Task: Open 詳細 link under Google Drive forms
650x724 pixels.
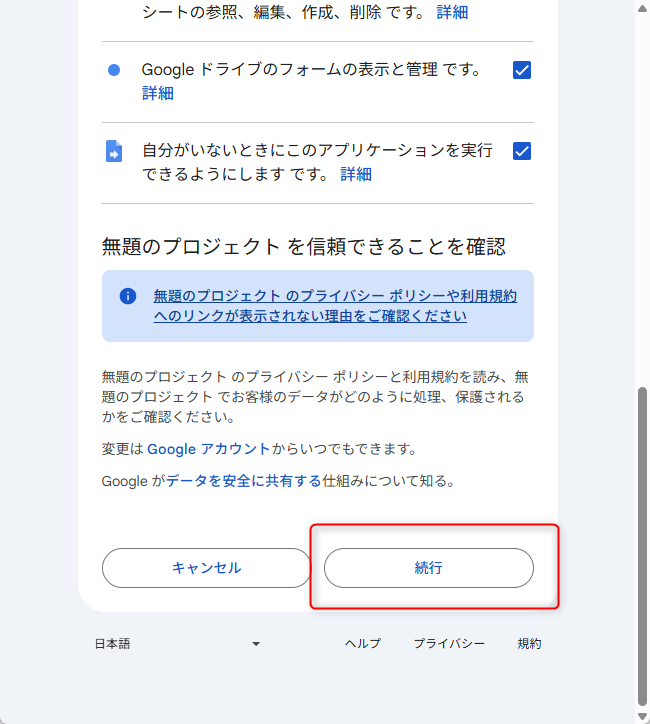Action: pyautogui.click(x=157, y=93)
